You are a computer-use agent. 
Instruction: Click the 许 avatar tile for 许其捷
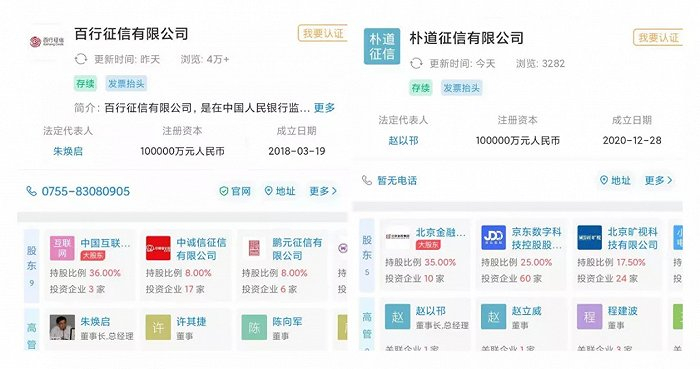point(158,328)
